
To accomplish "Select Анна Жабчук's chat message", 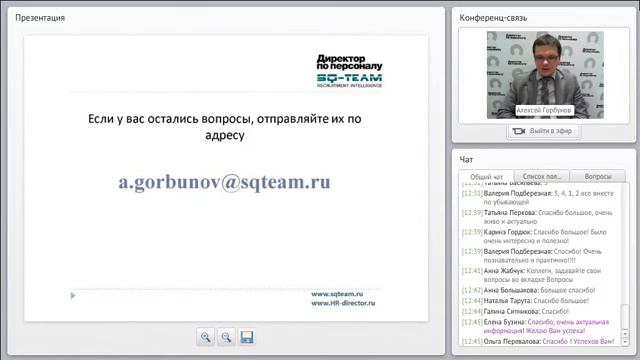I will point(531,275).
